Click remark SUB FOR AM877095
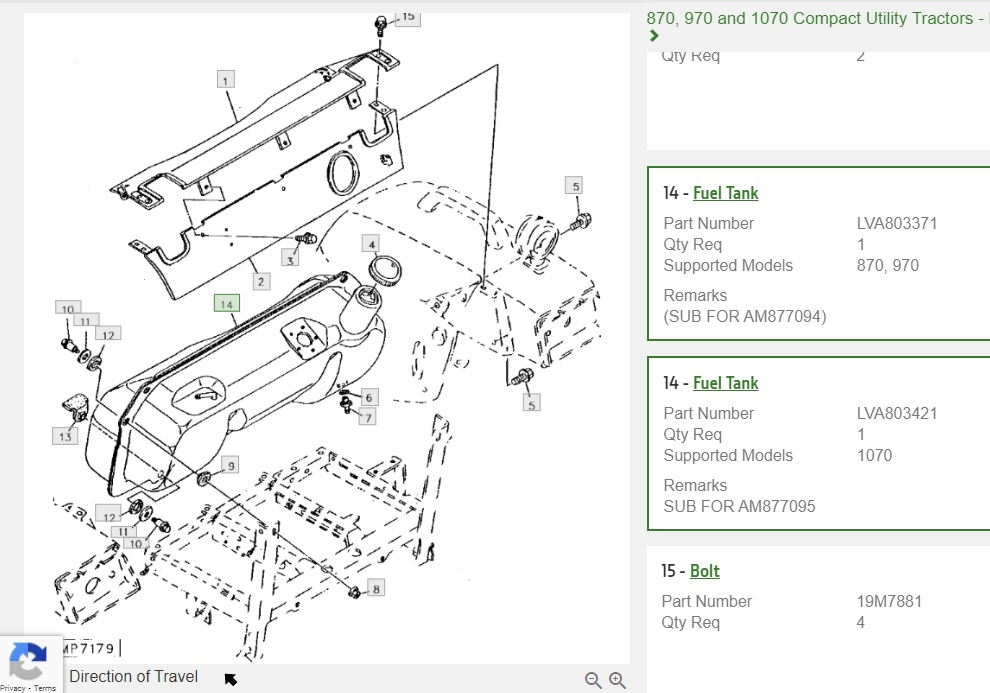 coord(739,507)
